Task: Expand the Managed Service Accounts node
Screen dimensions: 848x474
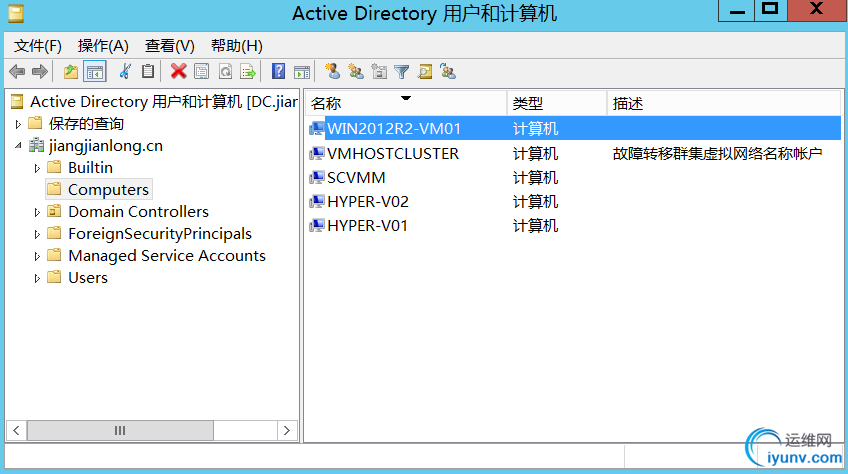Action: pos(37,256)
